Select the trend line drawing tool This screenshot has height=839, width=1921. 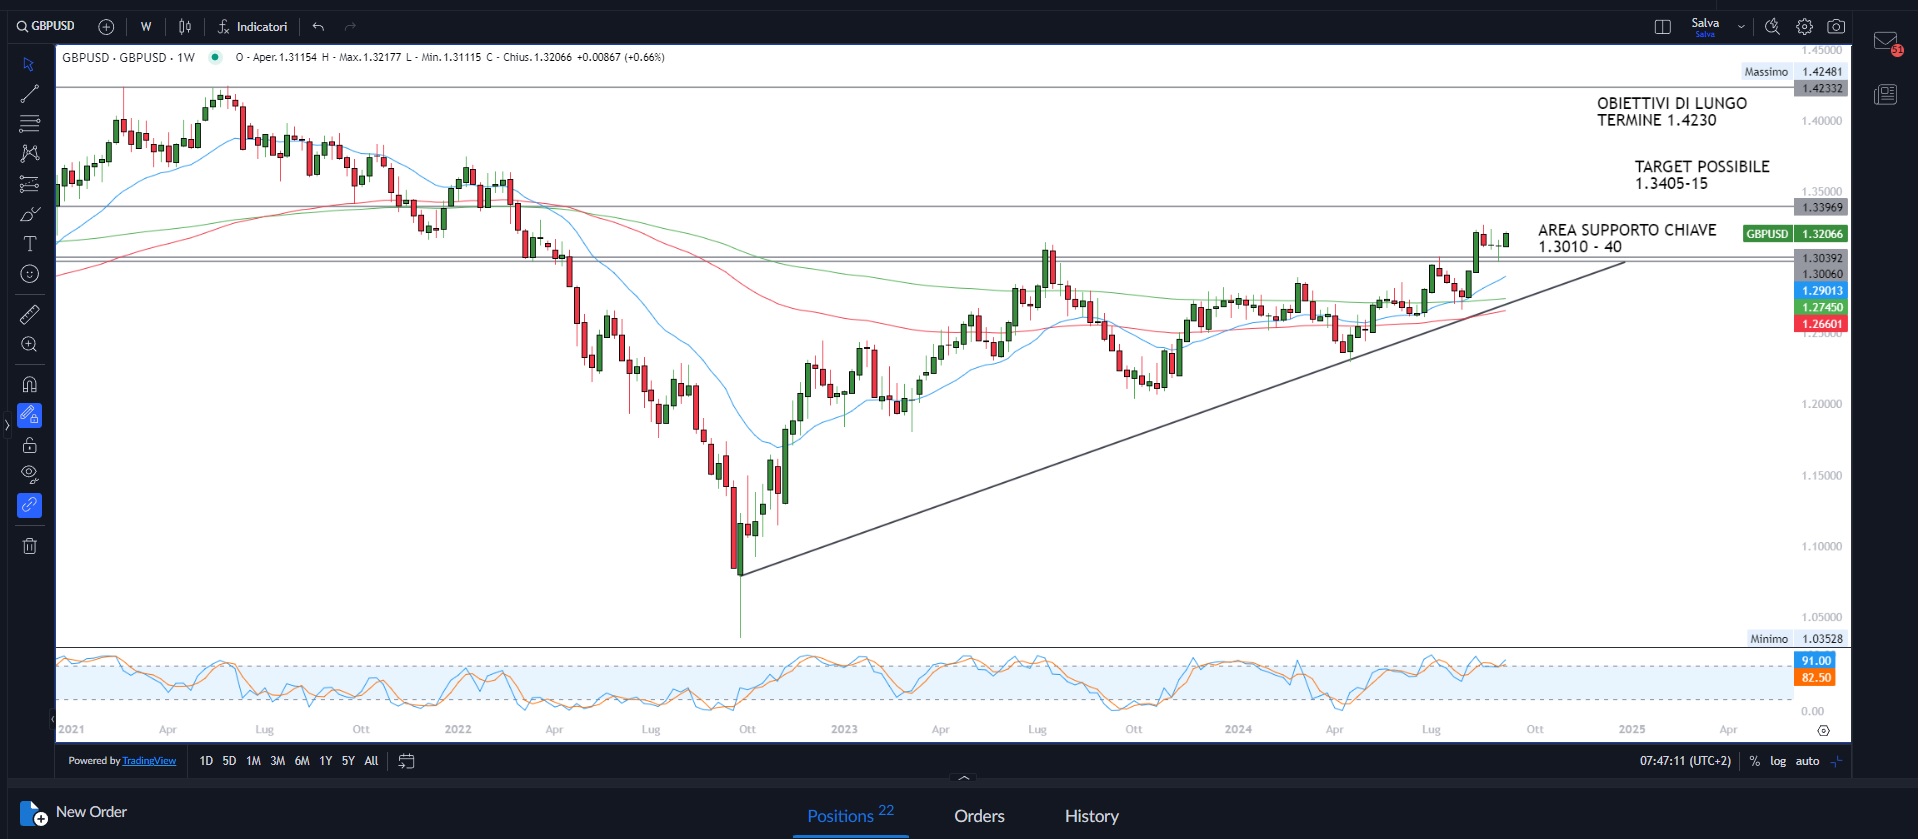click(x=30, y=94)
